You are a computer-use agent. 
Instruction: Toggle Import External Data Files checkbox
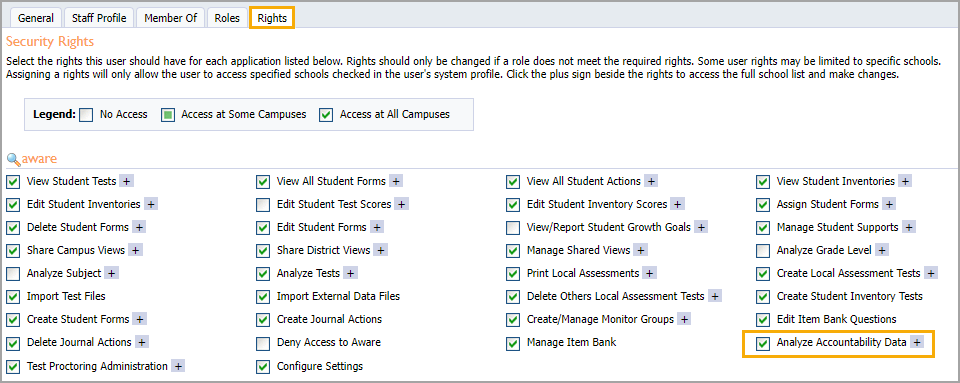click(263, 297)
